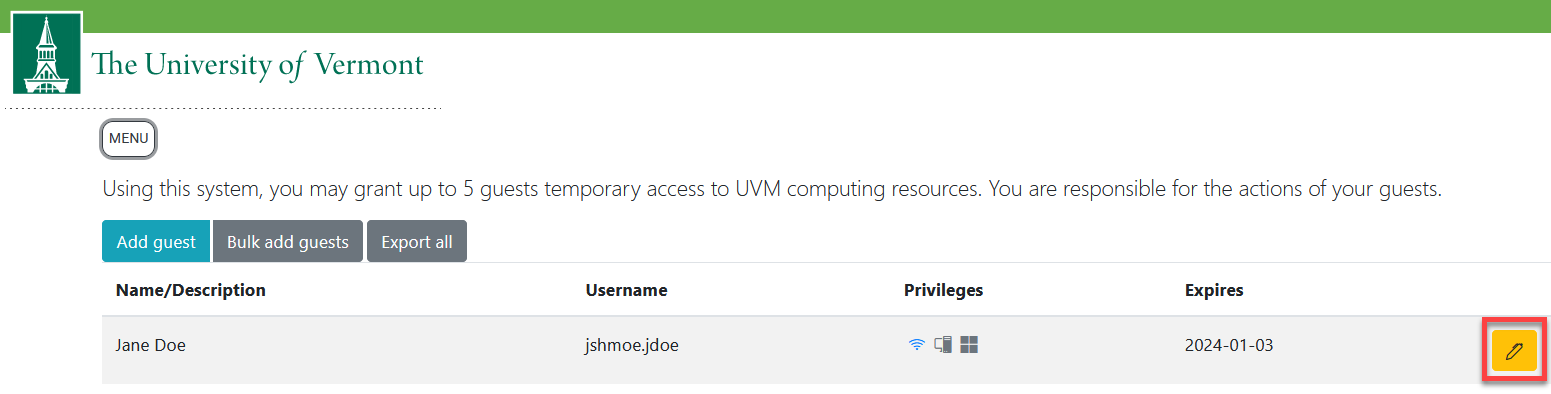The height and width of the screenshot is (394, 1551).
Task: Click the Add guest button
Action: (156, 242)
